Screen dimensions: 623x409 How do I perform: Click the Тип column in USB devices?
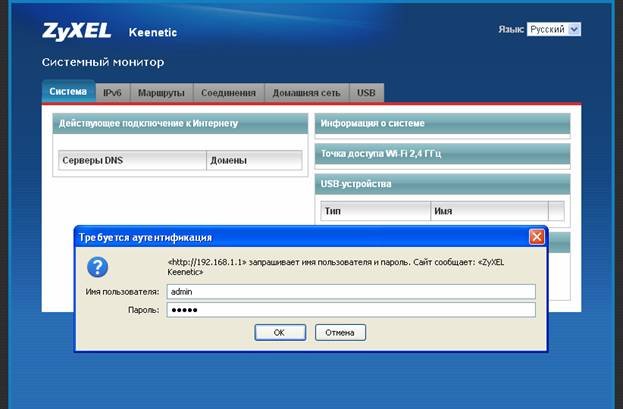coord(375,211)
